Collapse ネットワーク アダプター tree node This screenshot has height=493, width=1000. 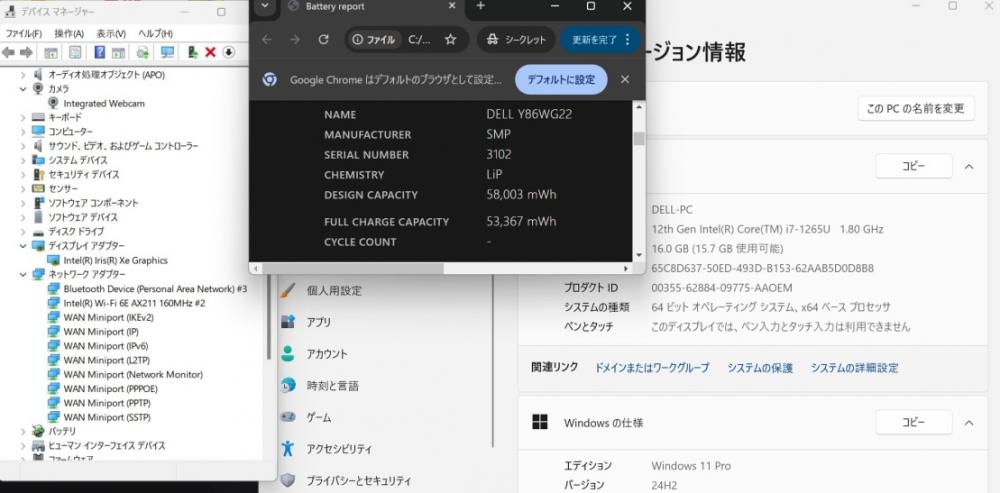[x=23, y=274]
